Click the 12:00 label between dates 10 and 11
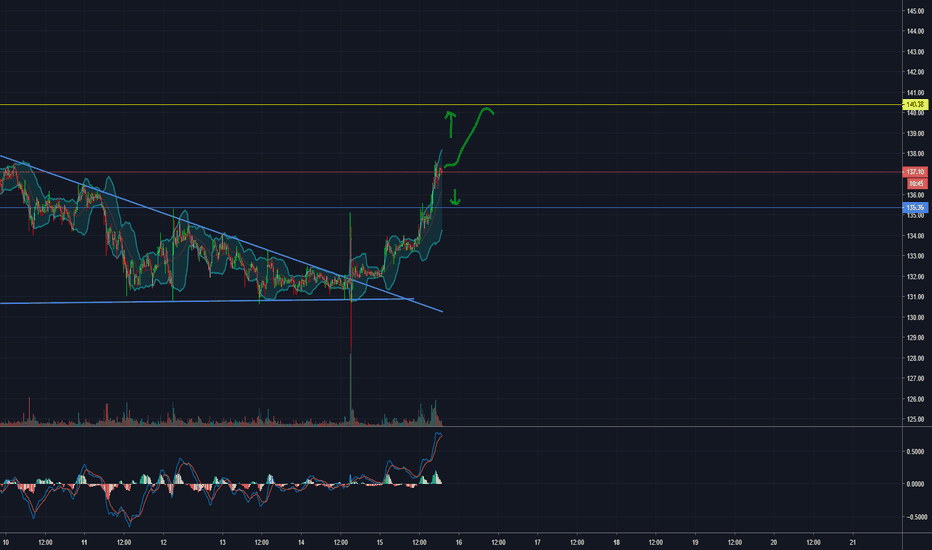This screenshot has height=550, width=932. 45,542
